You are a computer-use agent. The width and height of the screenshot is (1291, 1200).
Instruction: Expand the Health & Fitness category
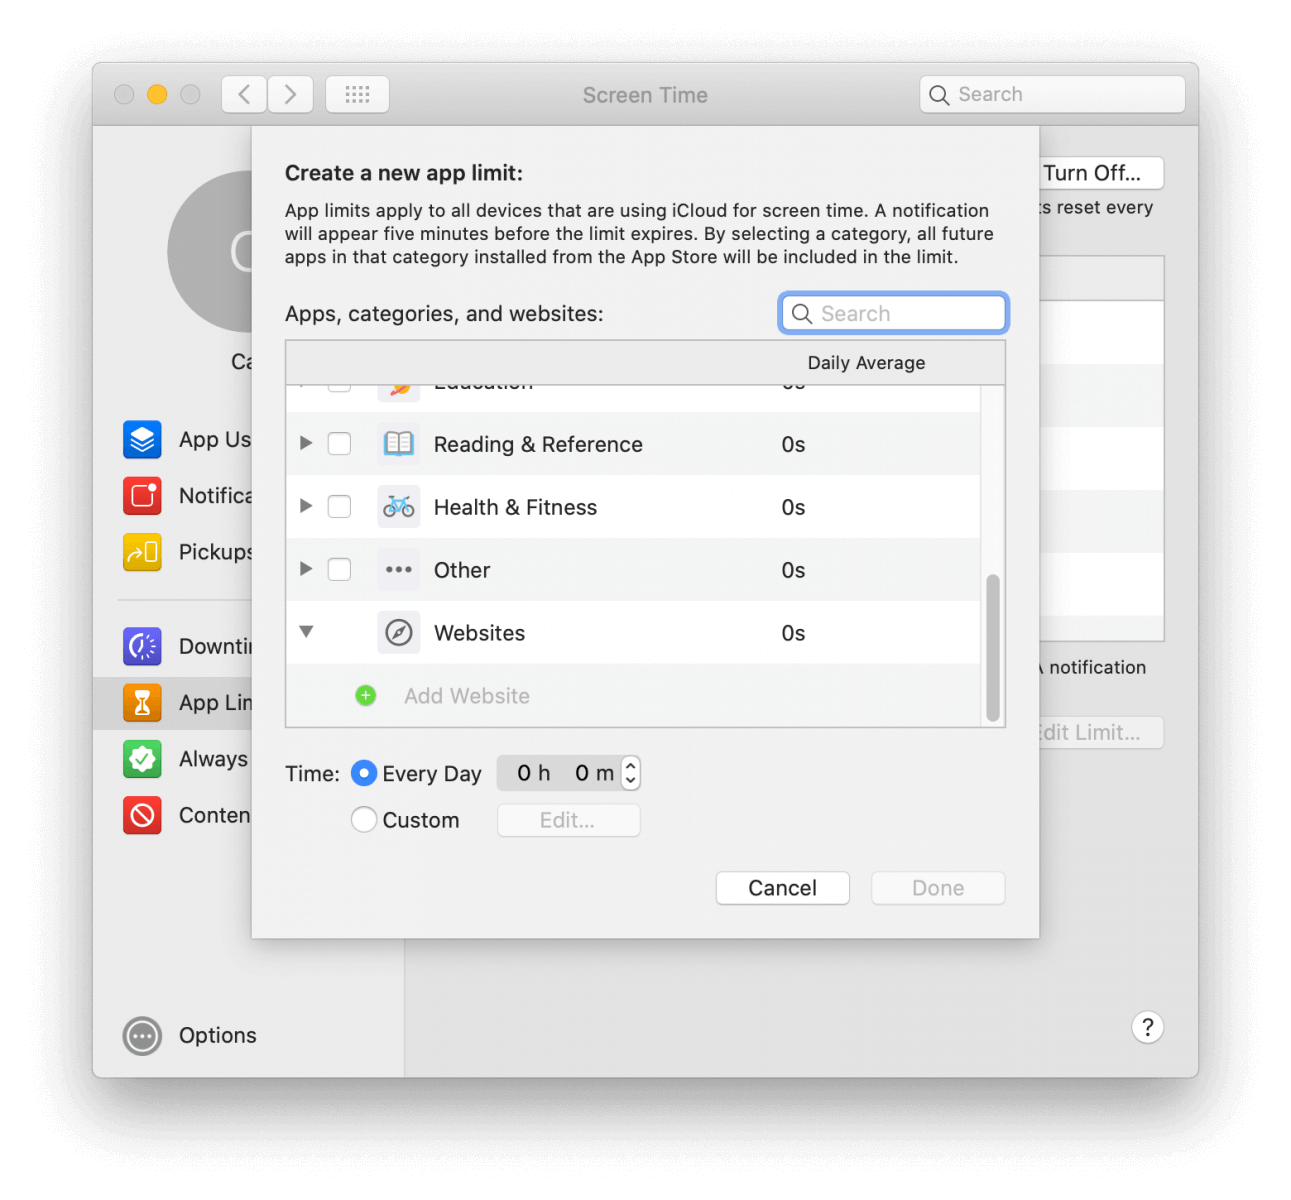coord(306,506)
